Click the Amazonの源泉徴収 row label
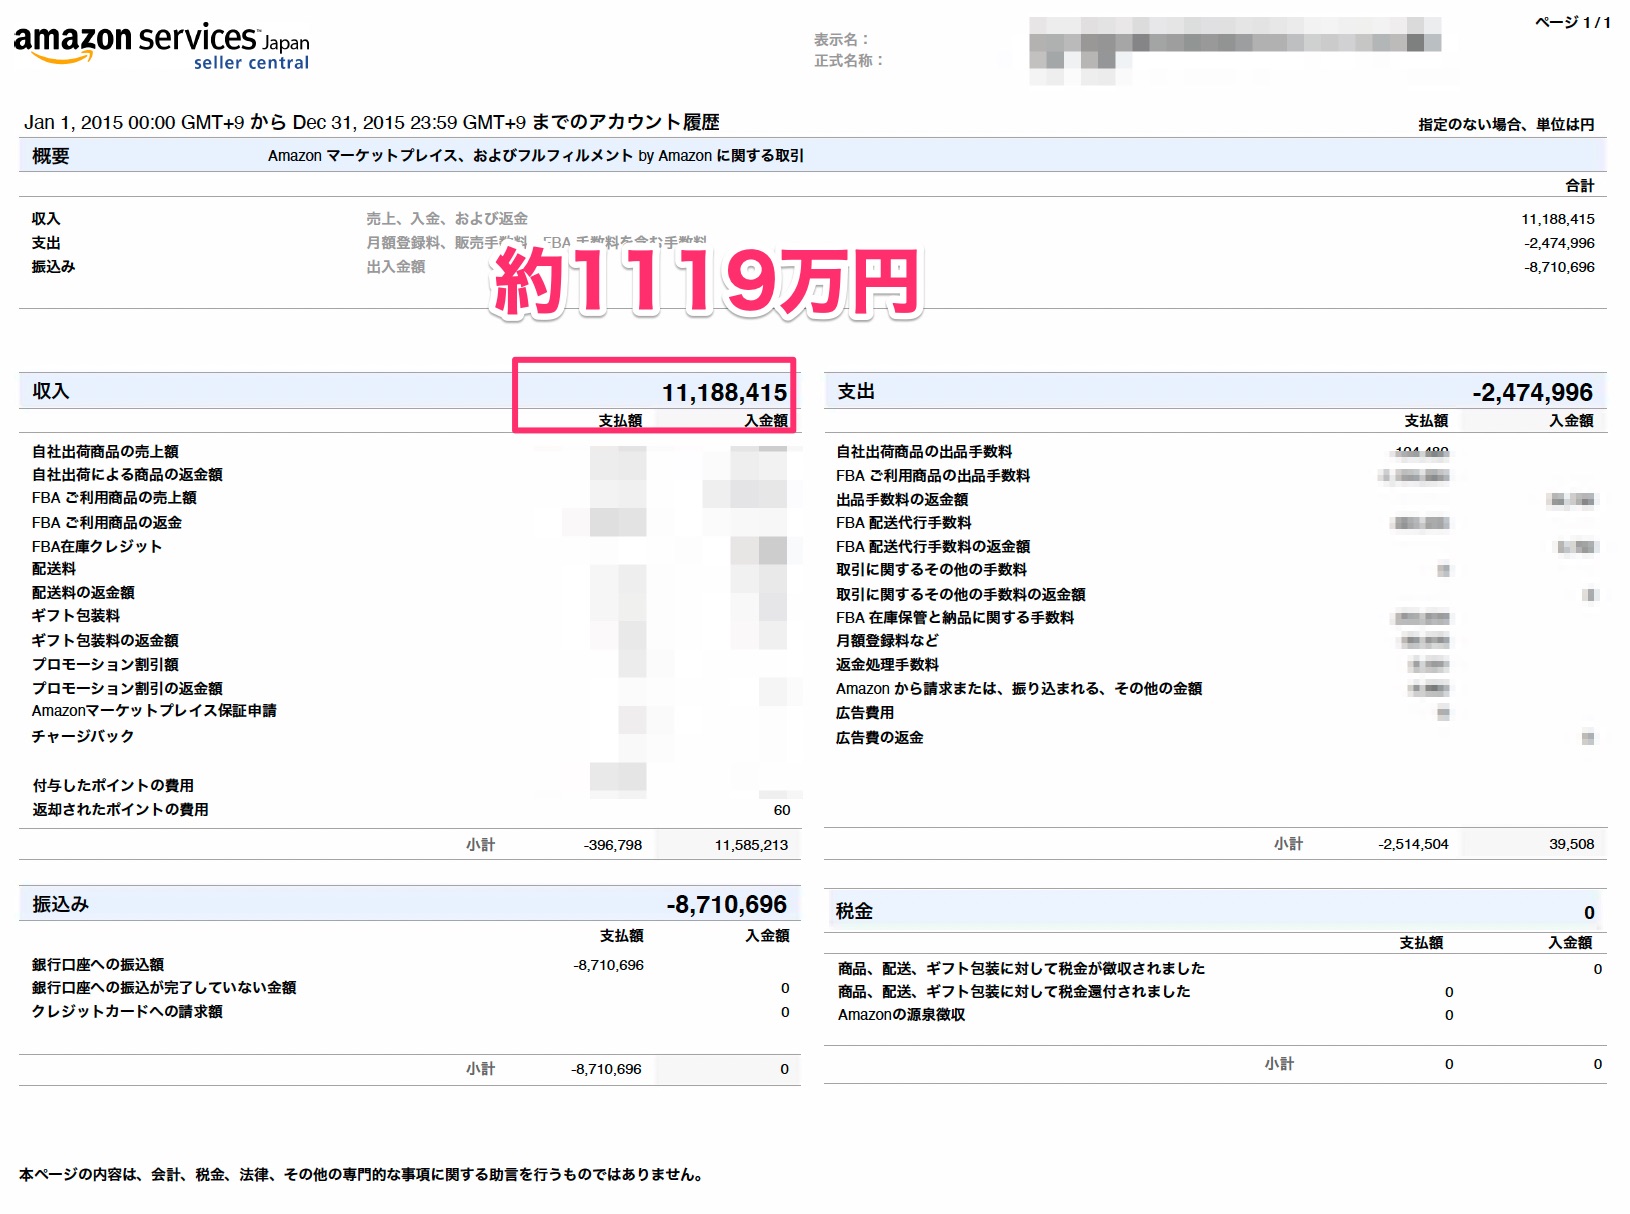This screenshot has height=1214, width=1630. [901, 1014]
